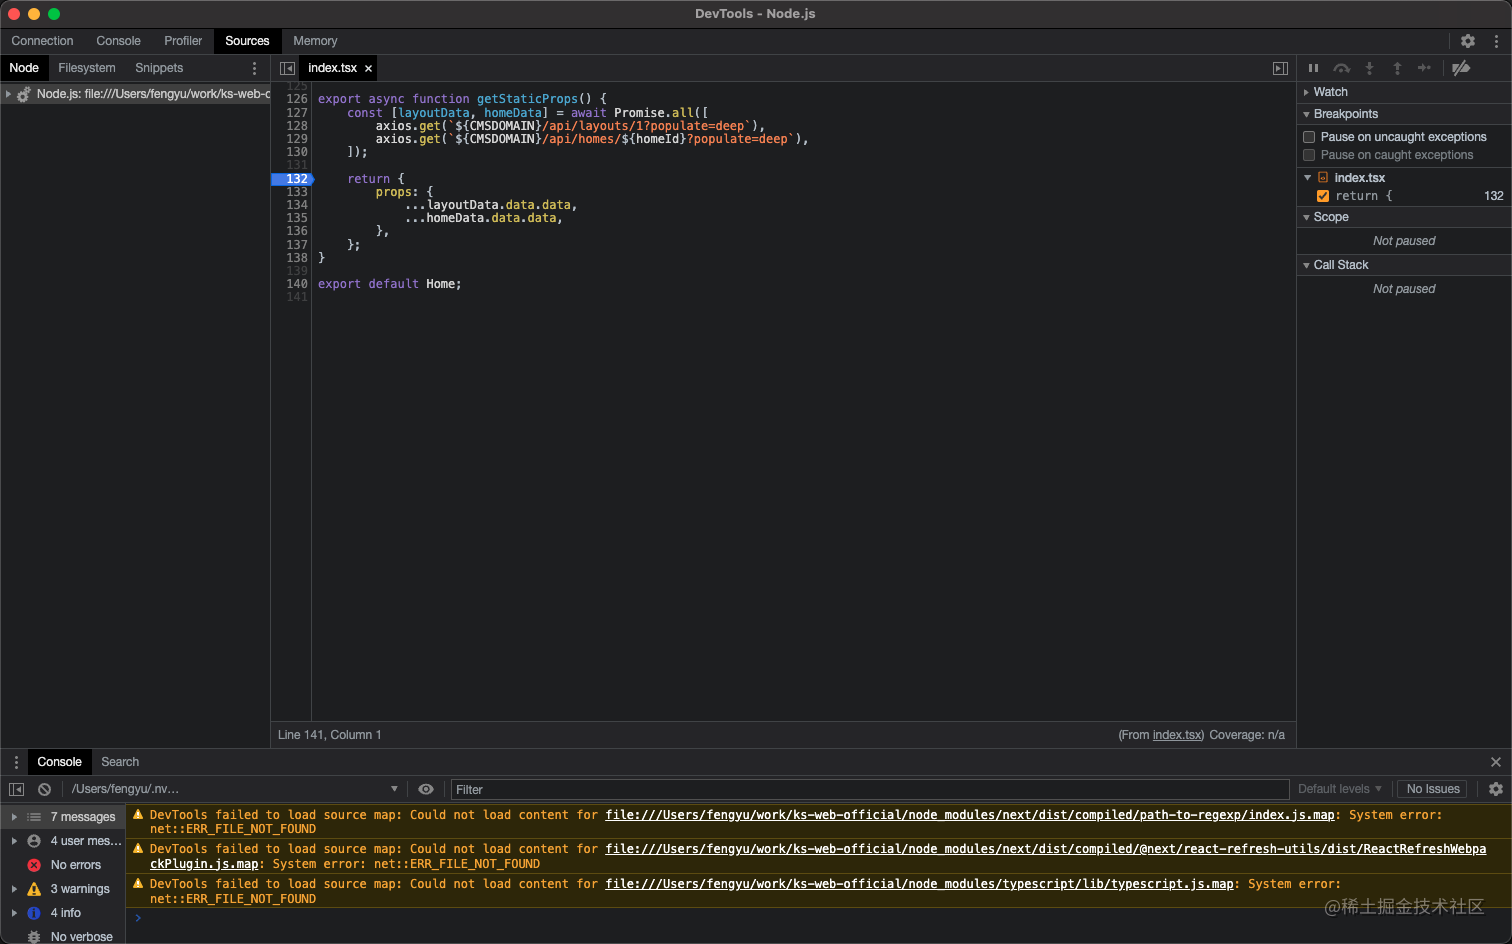Switch to the top Console tab
This screenshot has width=1512, height=944.
(118, 41)
